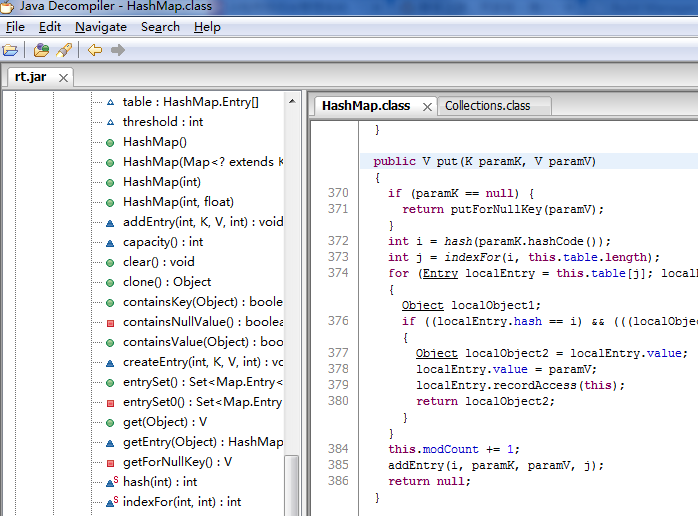Click the Open File toolbar icon
Viewport: 698px width, 516px height.
point(11,50)
